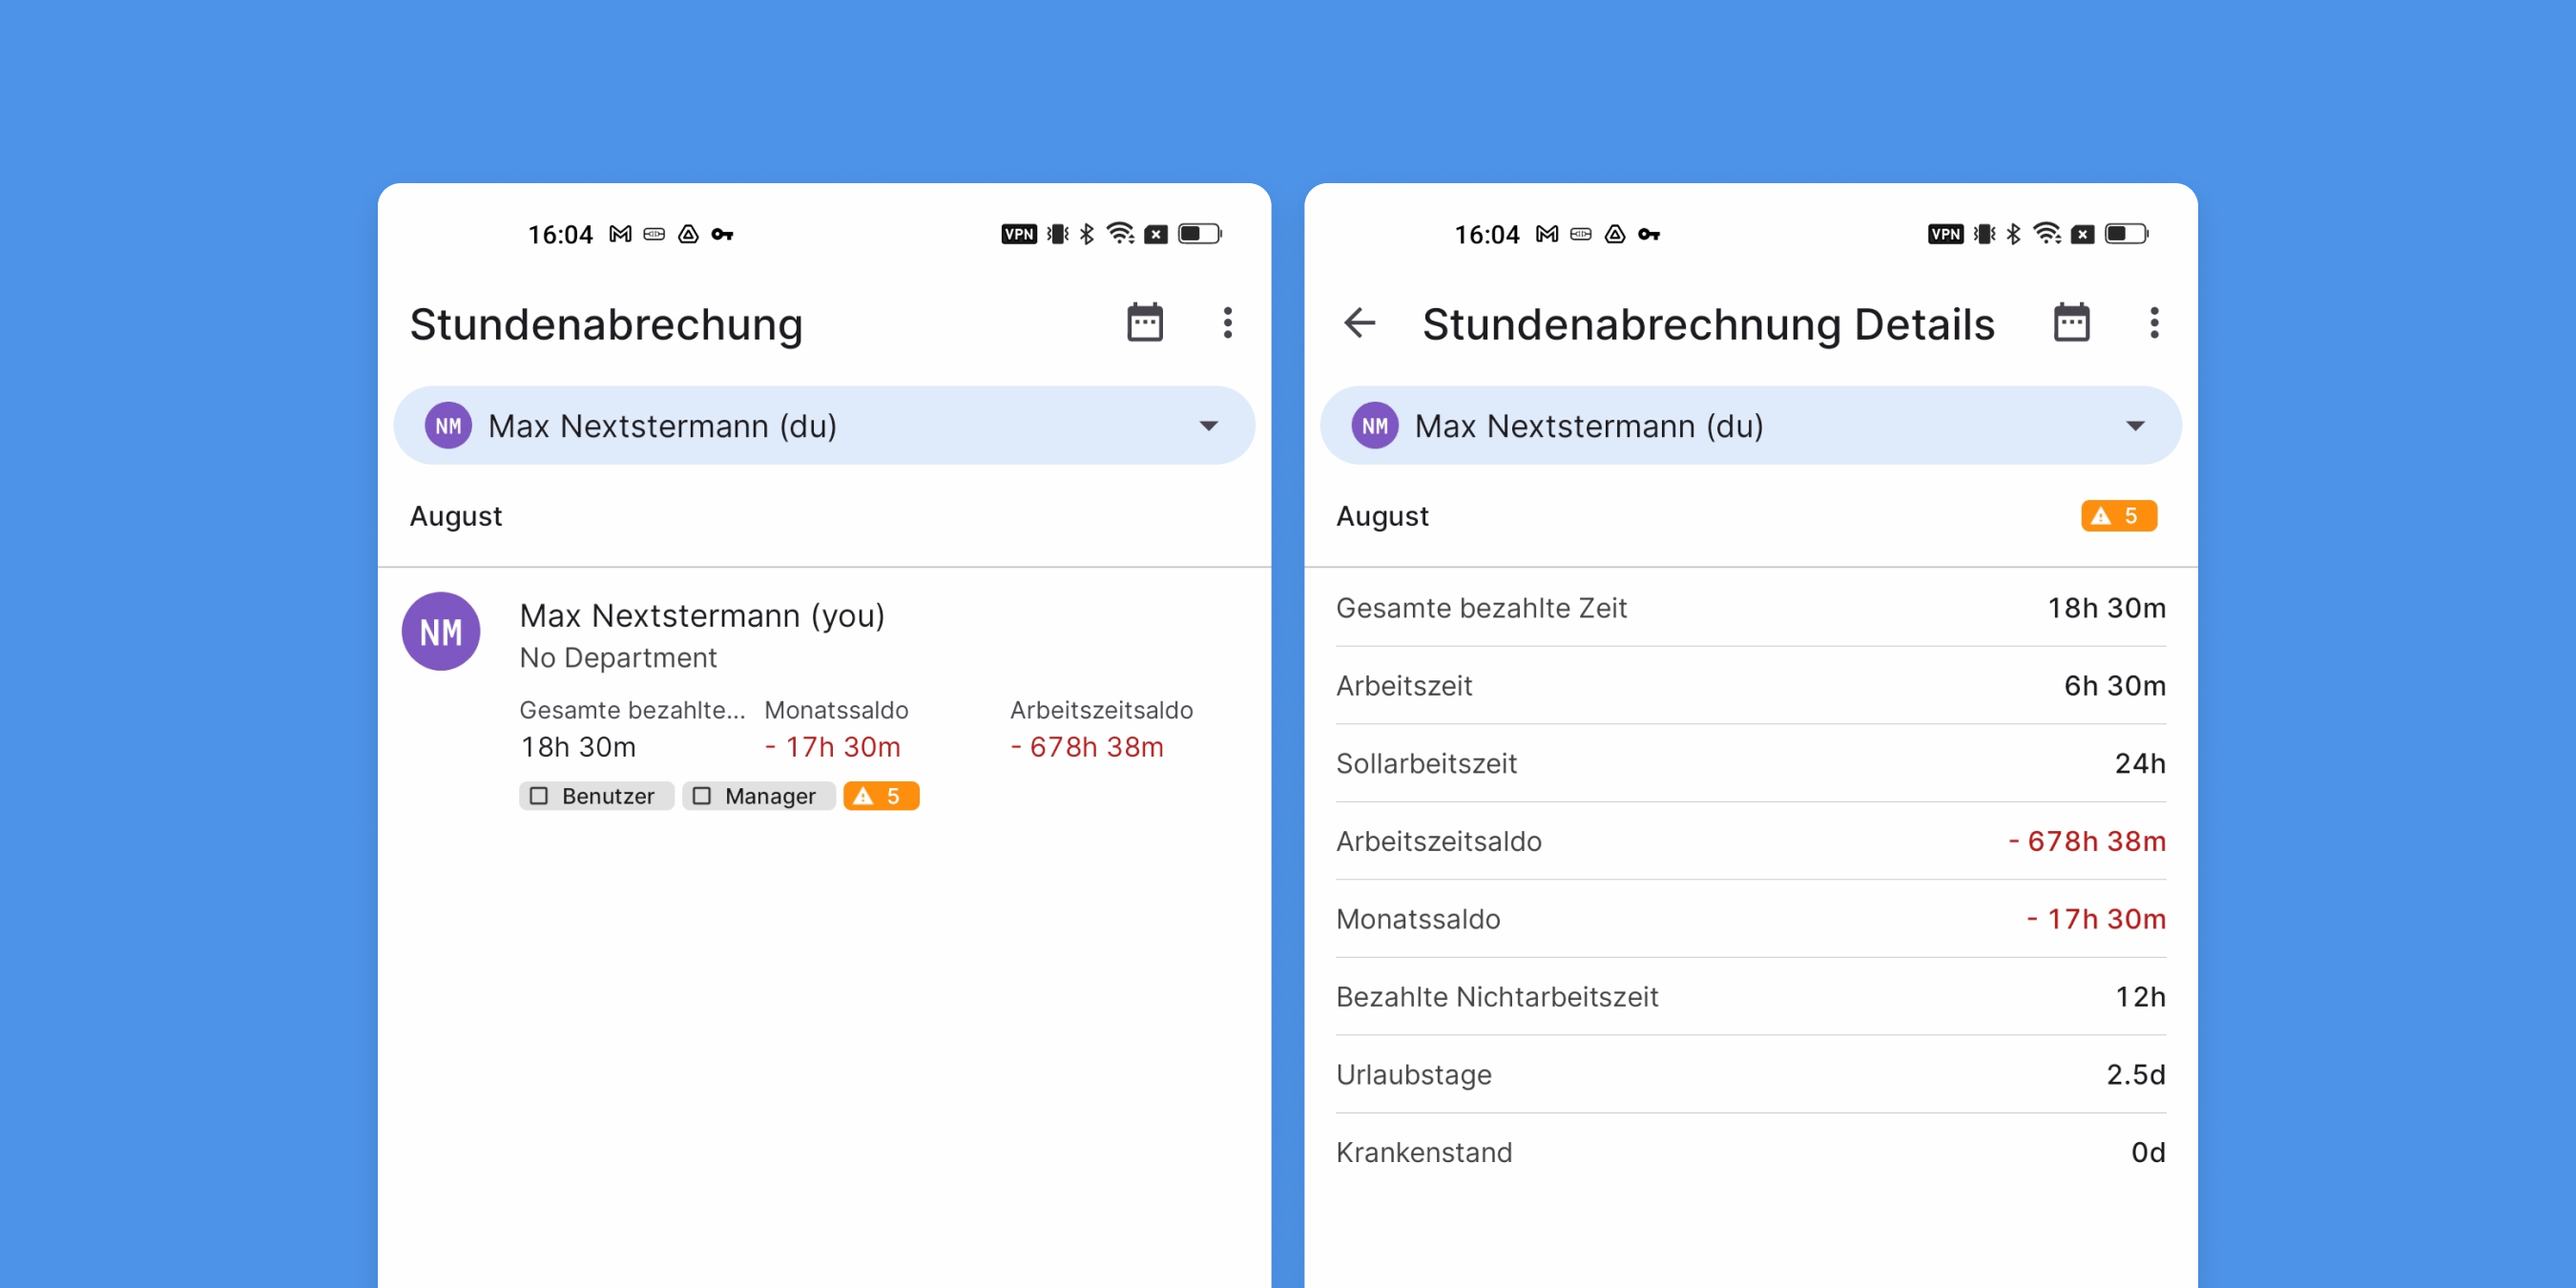Tap battery icon on left phone status bar

[x=1200, y=234]
